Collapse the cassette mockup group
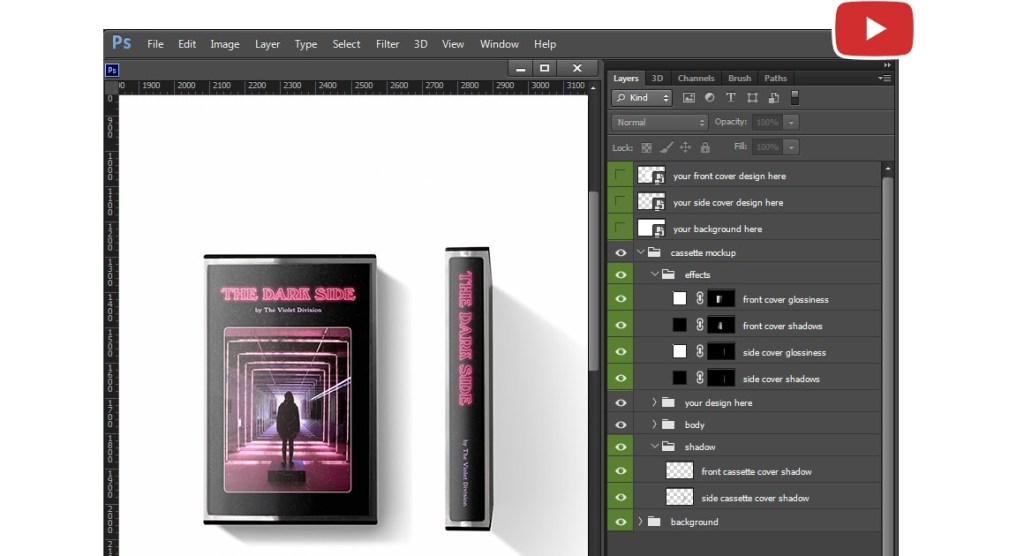 pyautogui.click(x=641, y=252)
